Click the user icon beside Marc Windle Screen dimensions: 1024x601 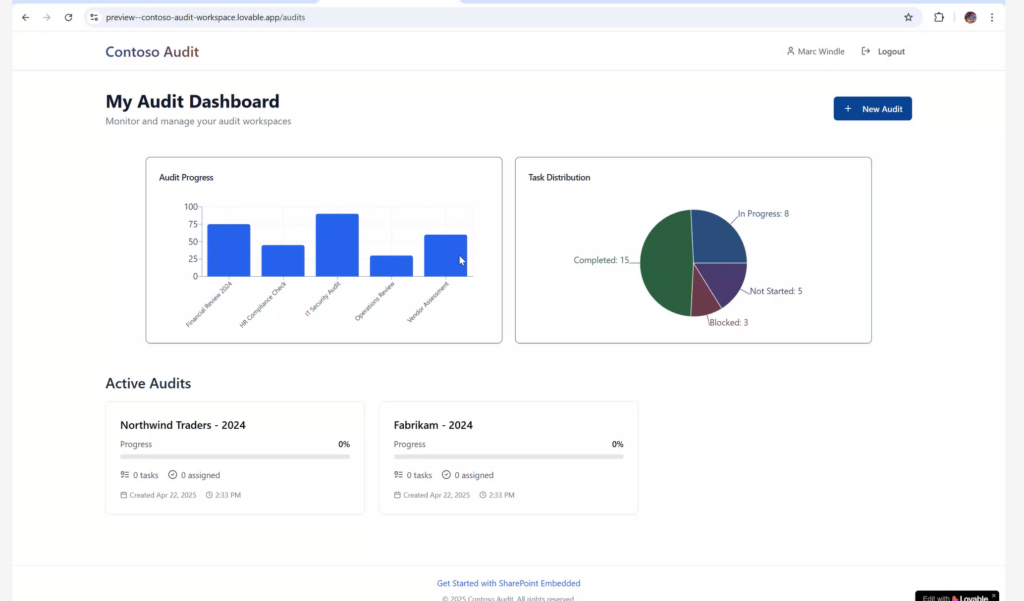coord(790,51)
